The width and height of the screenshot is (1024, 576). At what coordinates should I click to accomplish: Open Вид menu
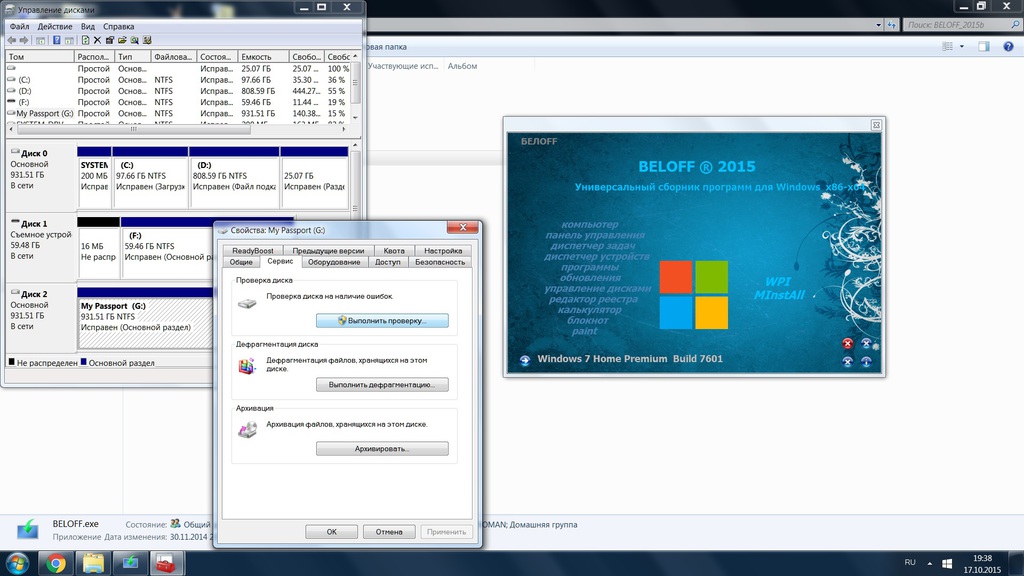[x=88, y=27]
